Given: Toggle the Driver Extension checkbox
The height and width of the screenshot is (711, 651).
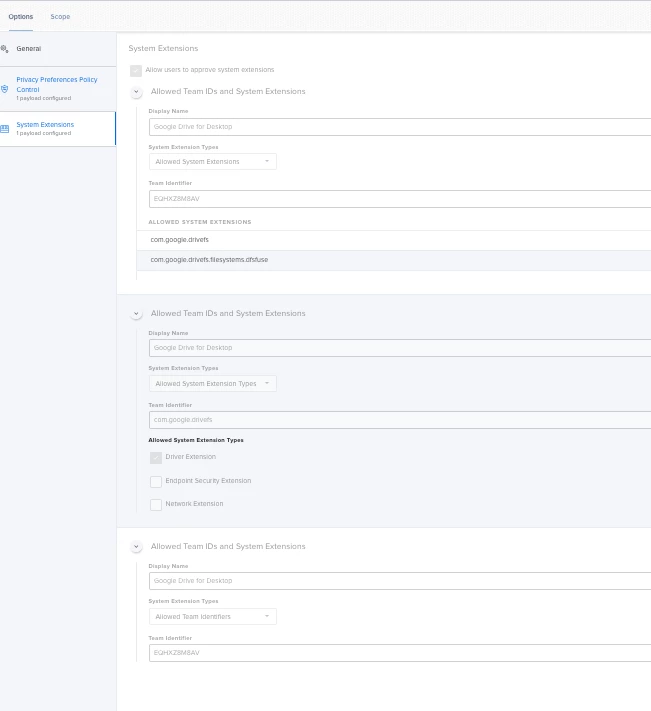Looking at the screenshot, I should click(x=156, y=458).
